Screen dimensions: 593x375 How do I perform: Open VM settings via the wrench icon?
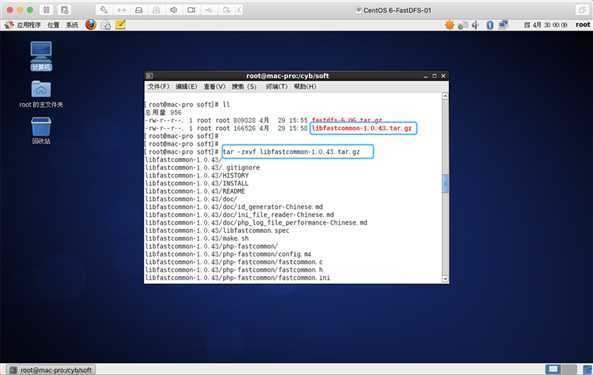pyautogui.click(x=103, y=10)
